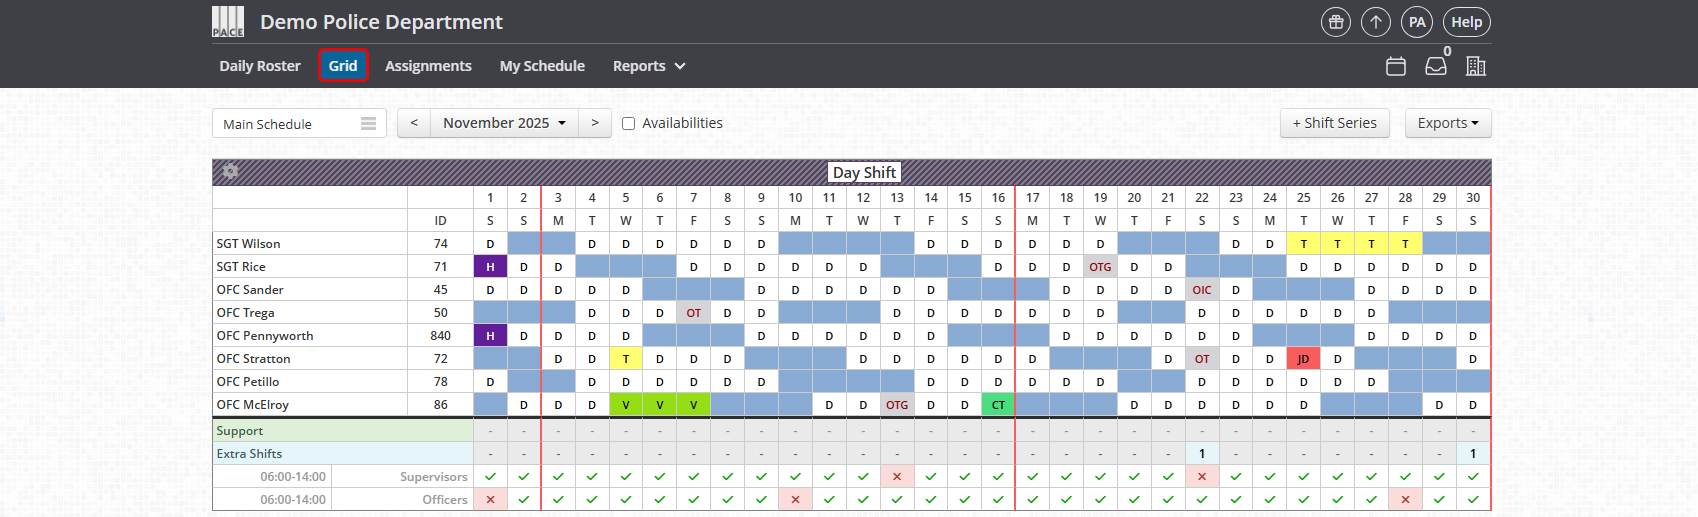Enable the Availabilities checkbox
The image size is (1698, 517).
[x=629, y=123]
